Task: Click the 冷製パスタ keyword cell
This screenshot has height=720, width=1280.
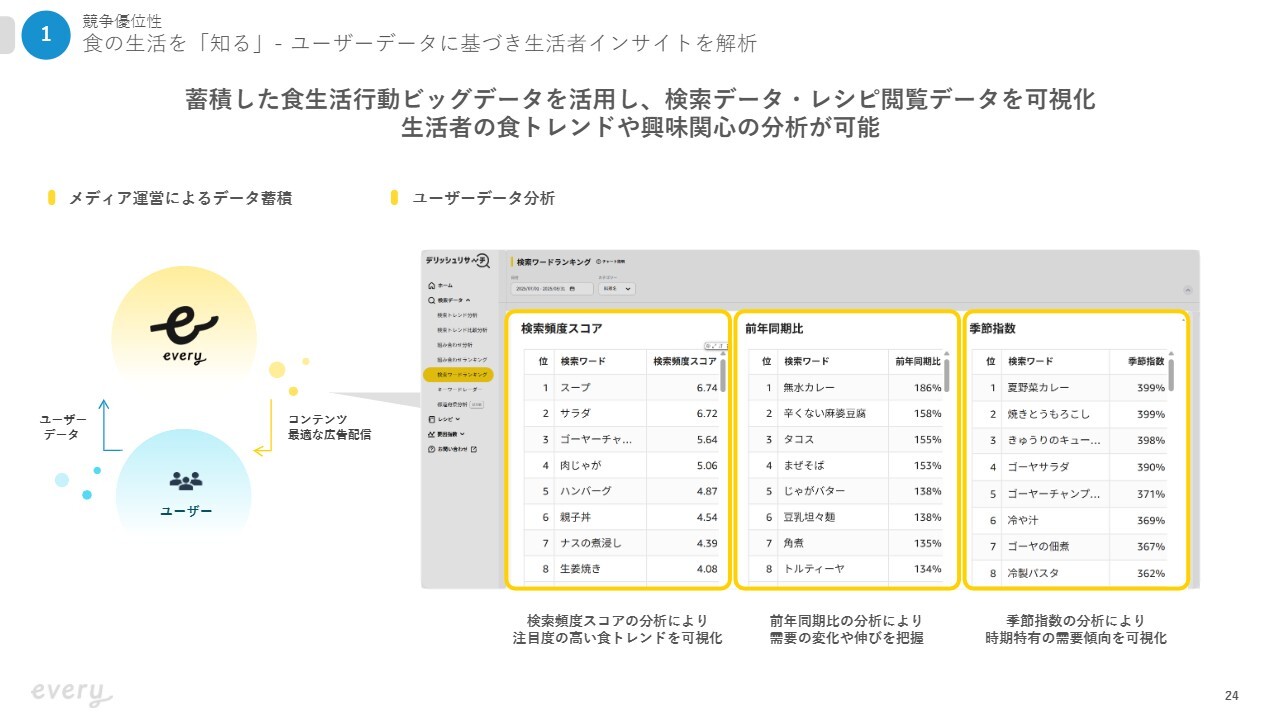Action: coord(1033,573)
